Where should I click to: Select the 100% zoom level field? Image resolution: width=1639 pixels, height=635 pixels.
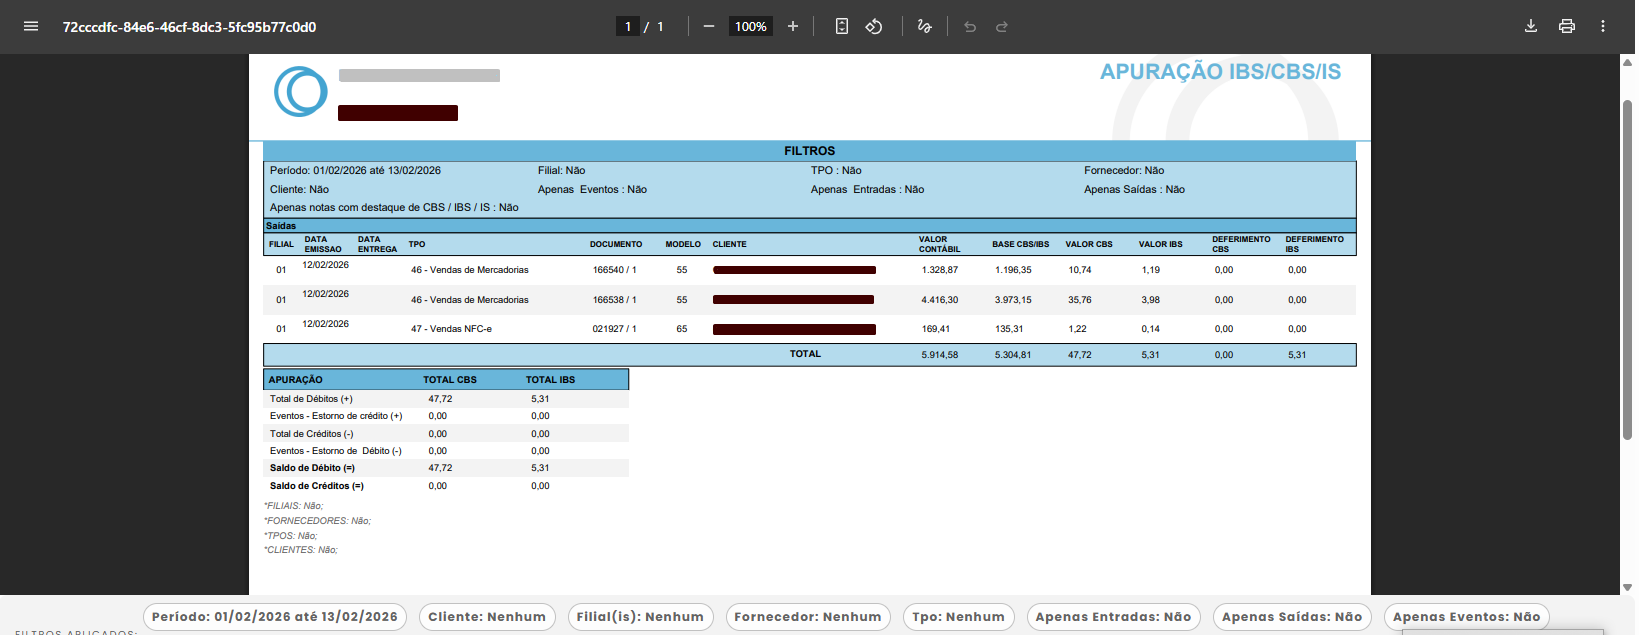751,27
